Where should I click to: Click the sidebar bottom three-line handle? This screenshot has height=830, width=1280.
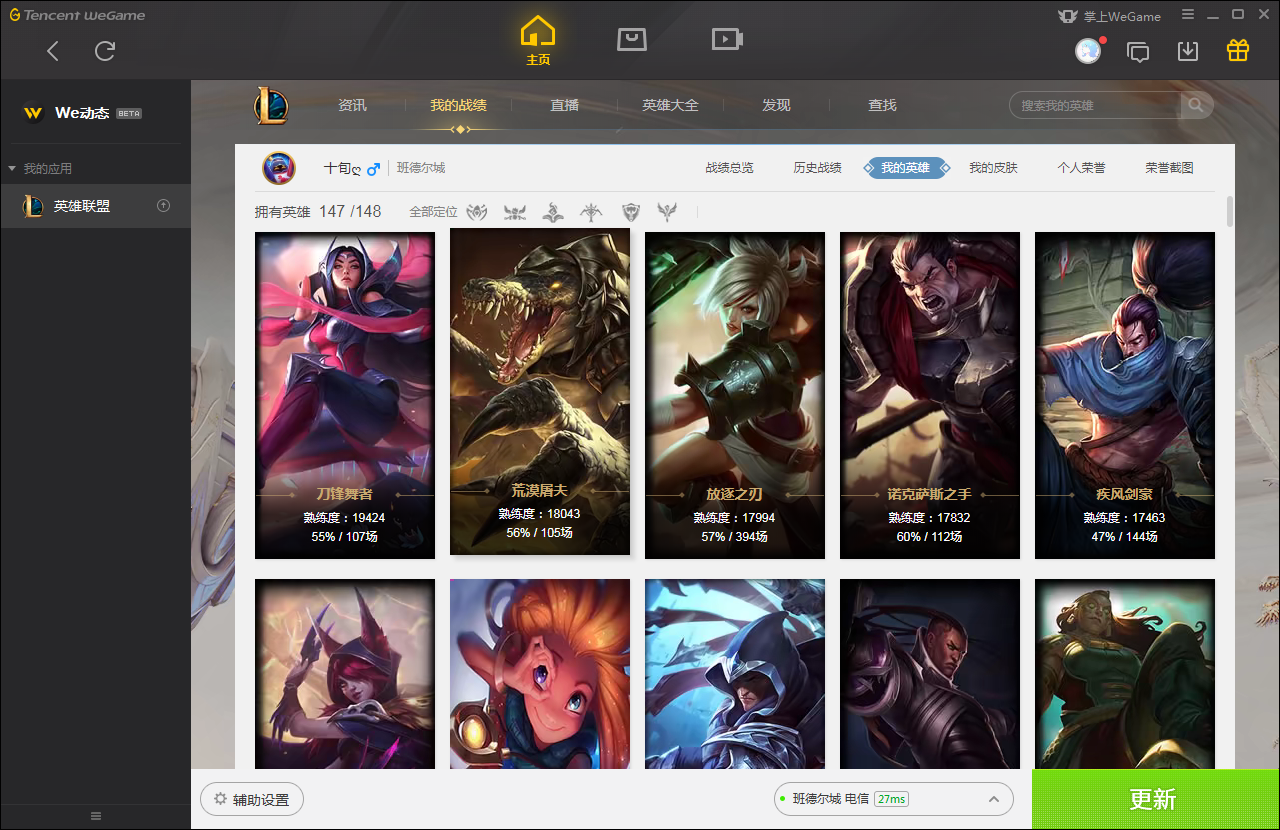(96, 816)
